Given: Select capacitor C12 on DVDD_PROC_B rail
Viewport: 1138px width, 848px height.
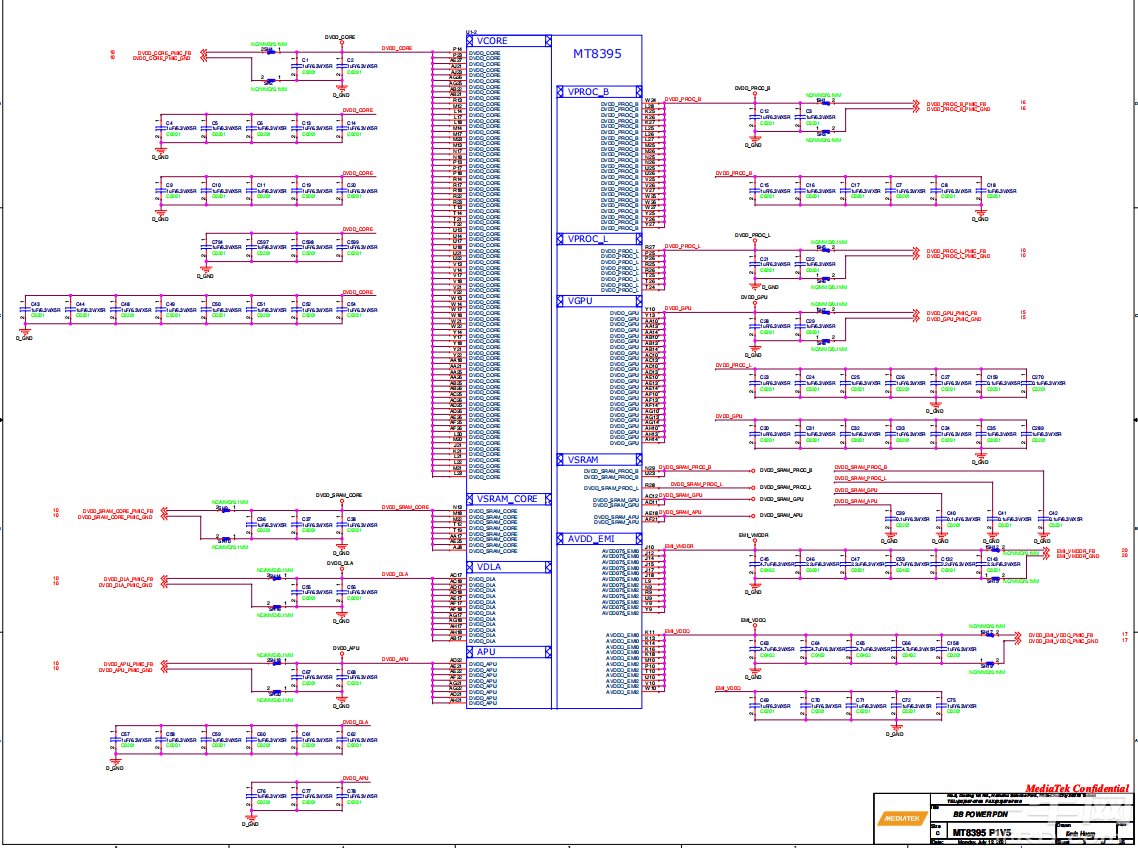Looking at the screenshot, I should tap(757, 117).
